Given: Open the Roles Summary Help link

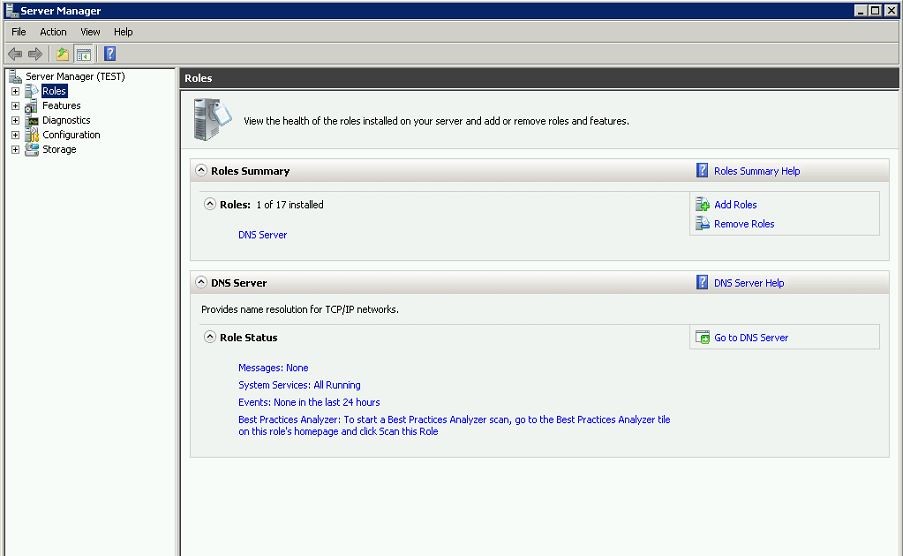Looking at the screenshot, I should pos(757,171).
